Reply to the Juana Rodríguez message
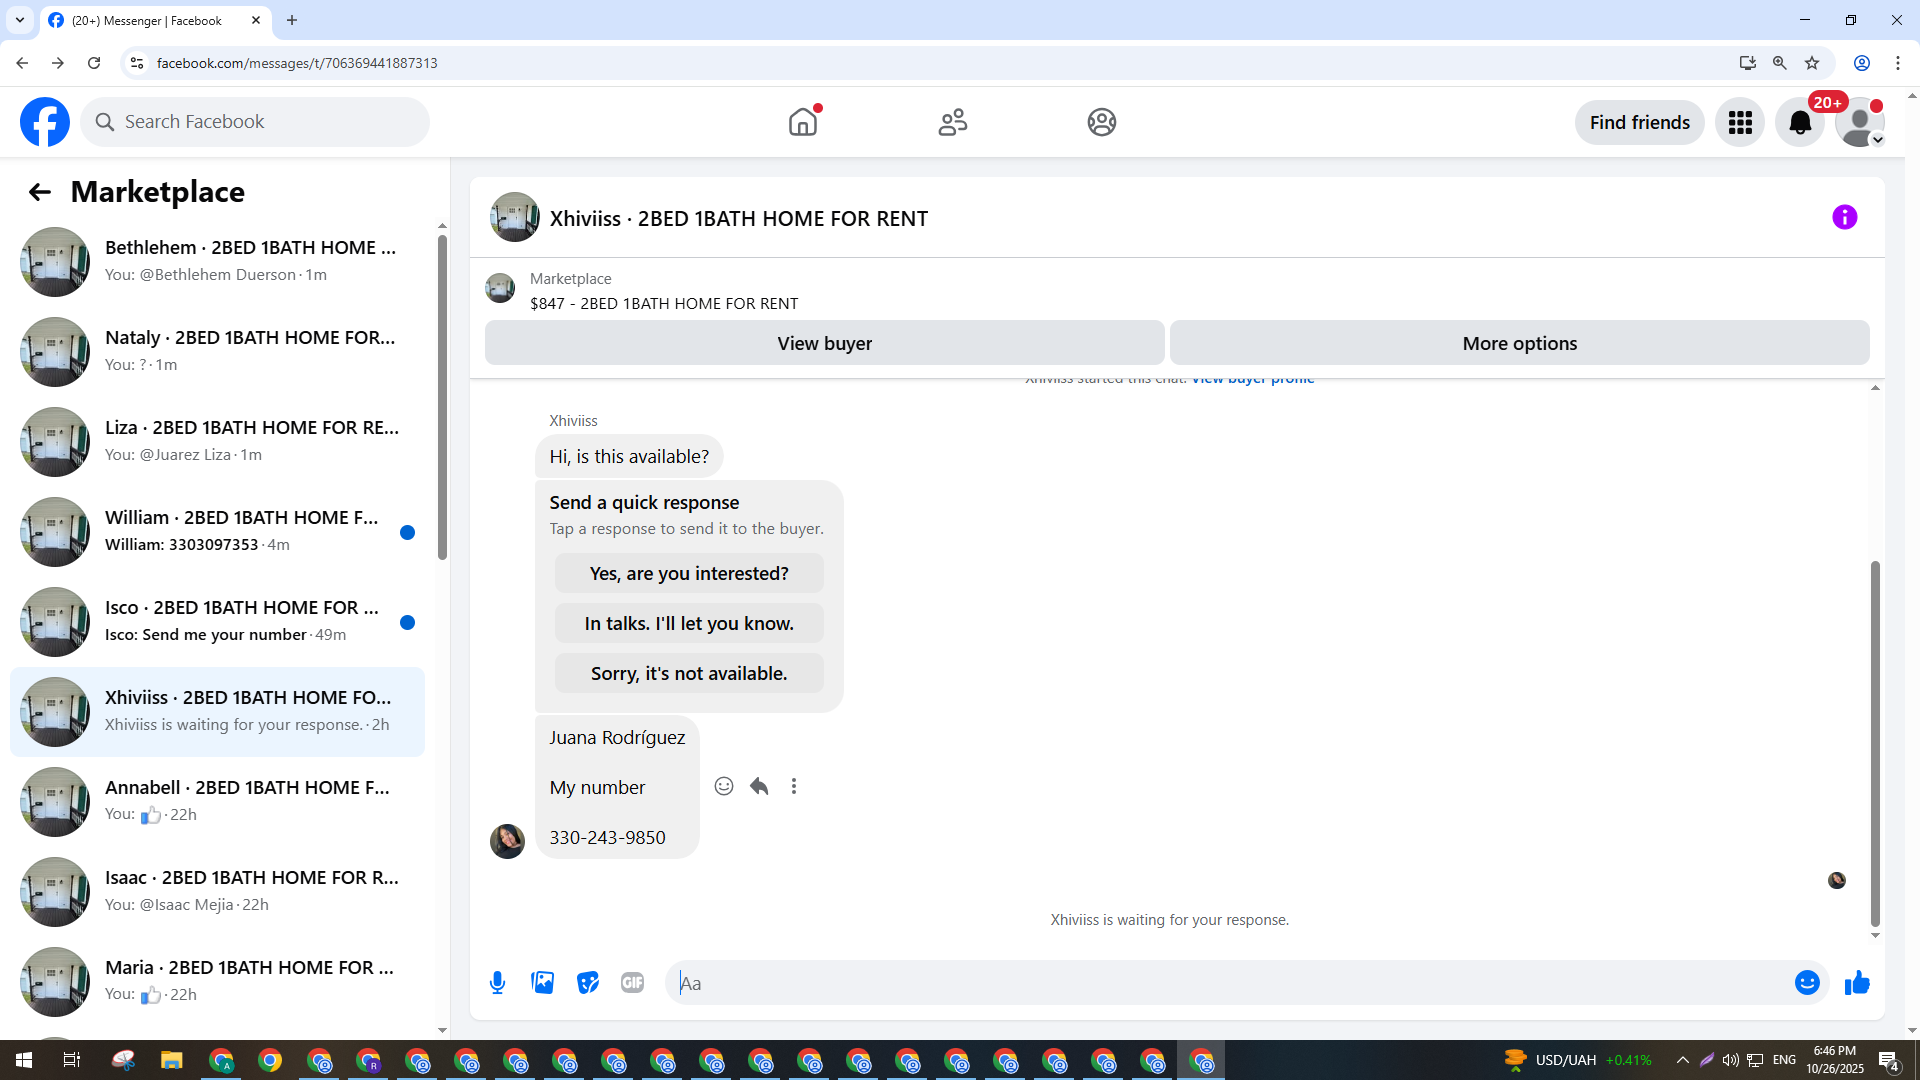1920x1080 pixels. tap(759, 786)
